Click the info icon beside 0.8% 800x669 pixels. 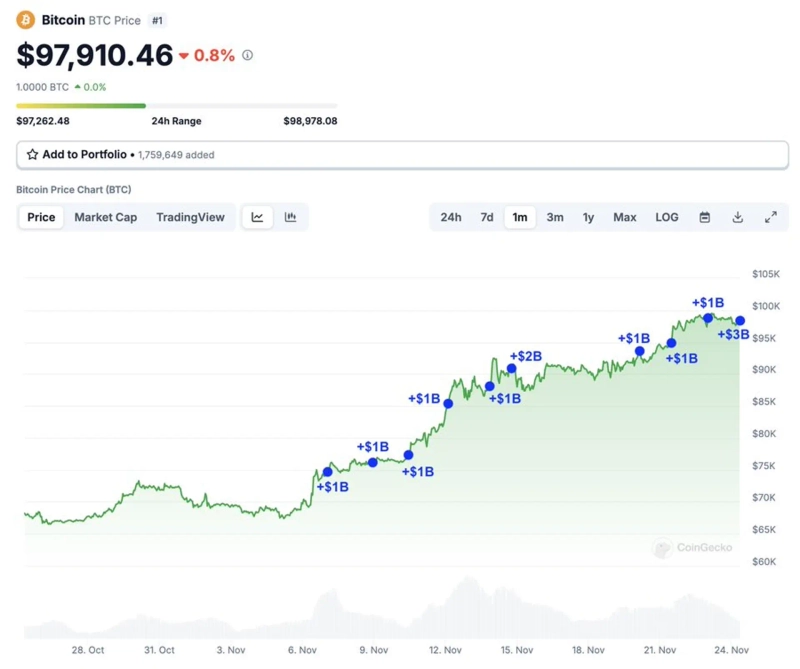pos(248,56)
